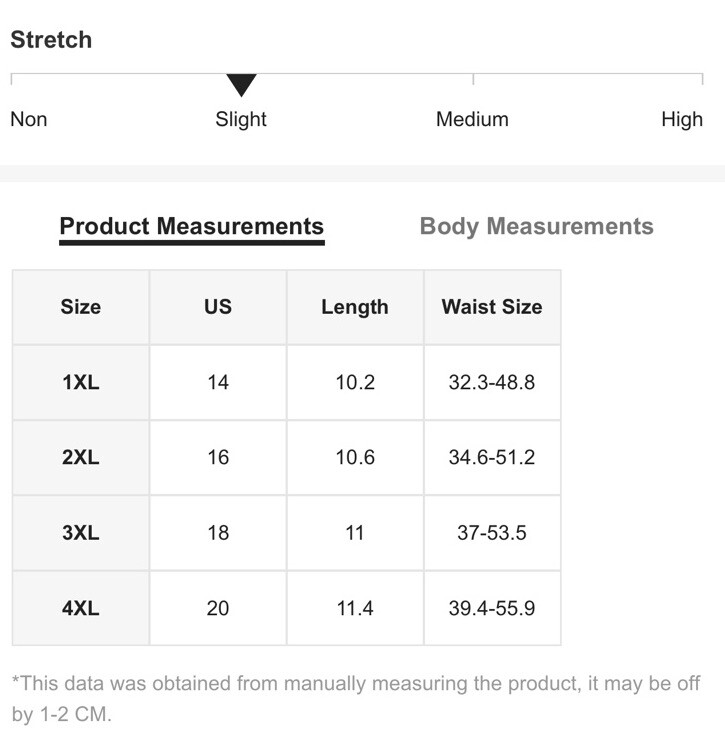Click the High stretch label
The height and width of the screenshot is (749, 725).
tap(682, 119)
